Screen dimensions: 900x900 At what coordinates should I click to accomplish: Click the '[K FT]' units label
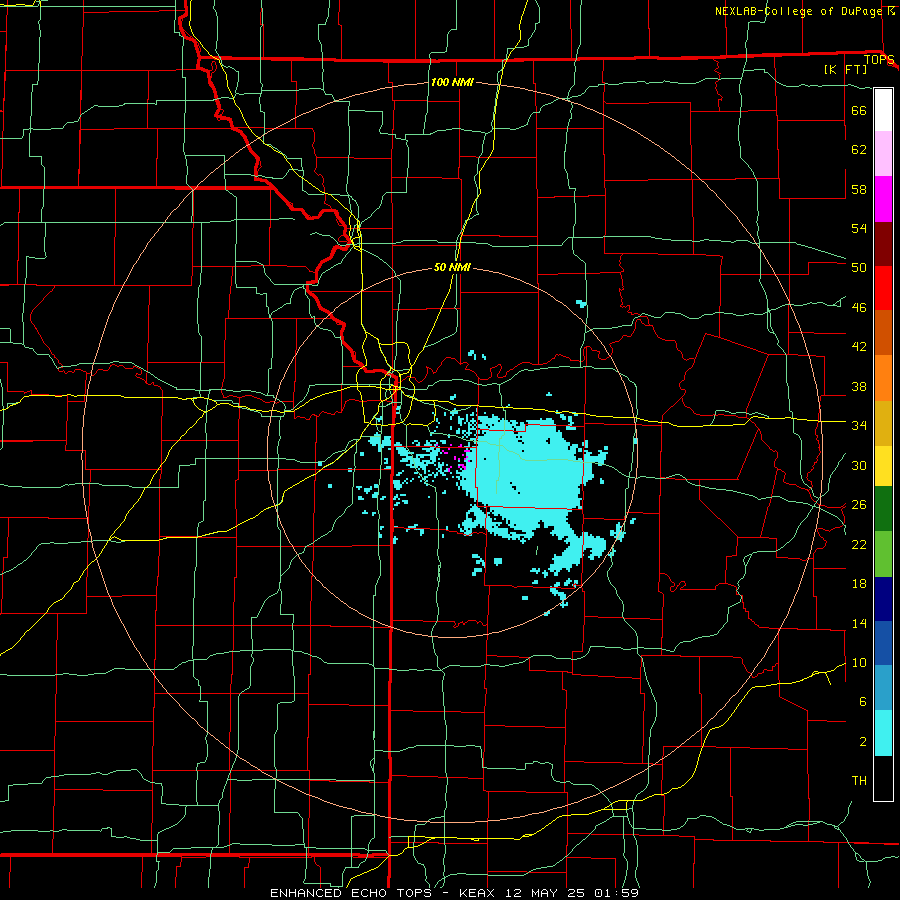click(x=845, y=69)
